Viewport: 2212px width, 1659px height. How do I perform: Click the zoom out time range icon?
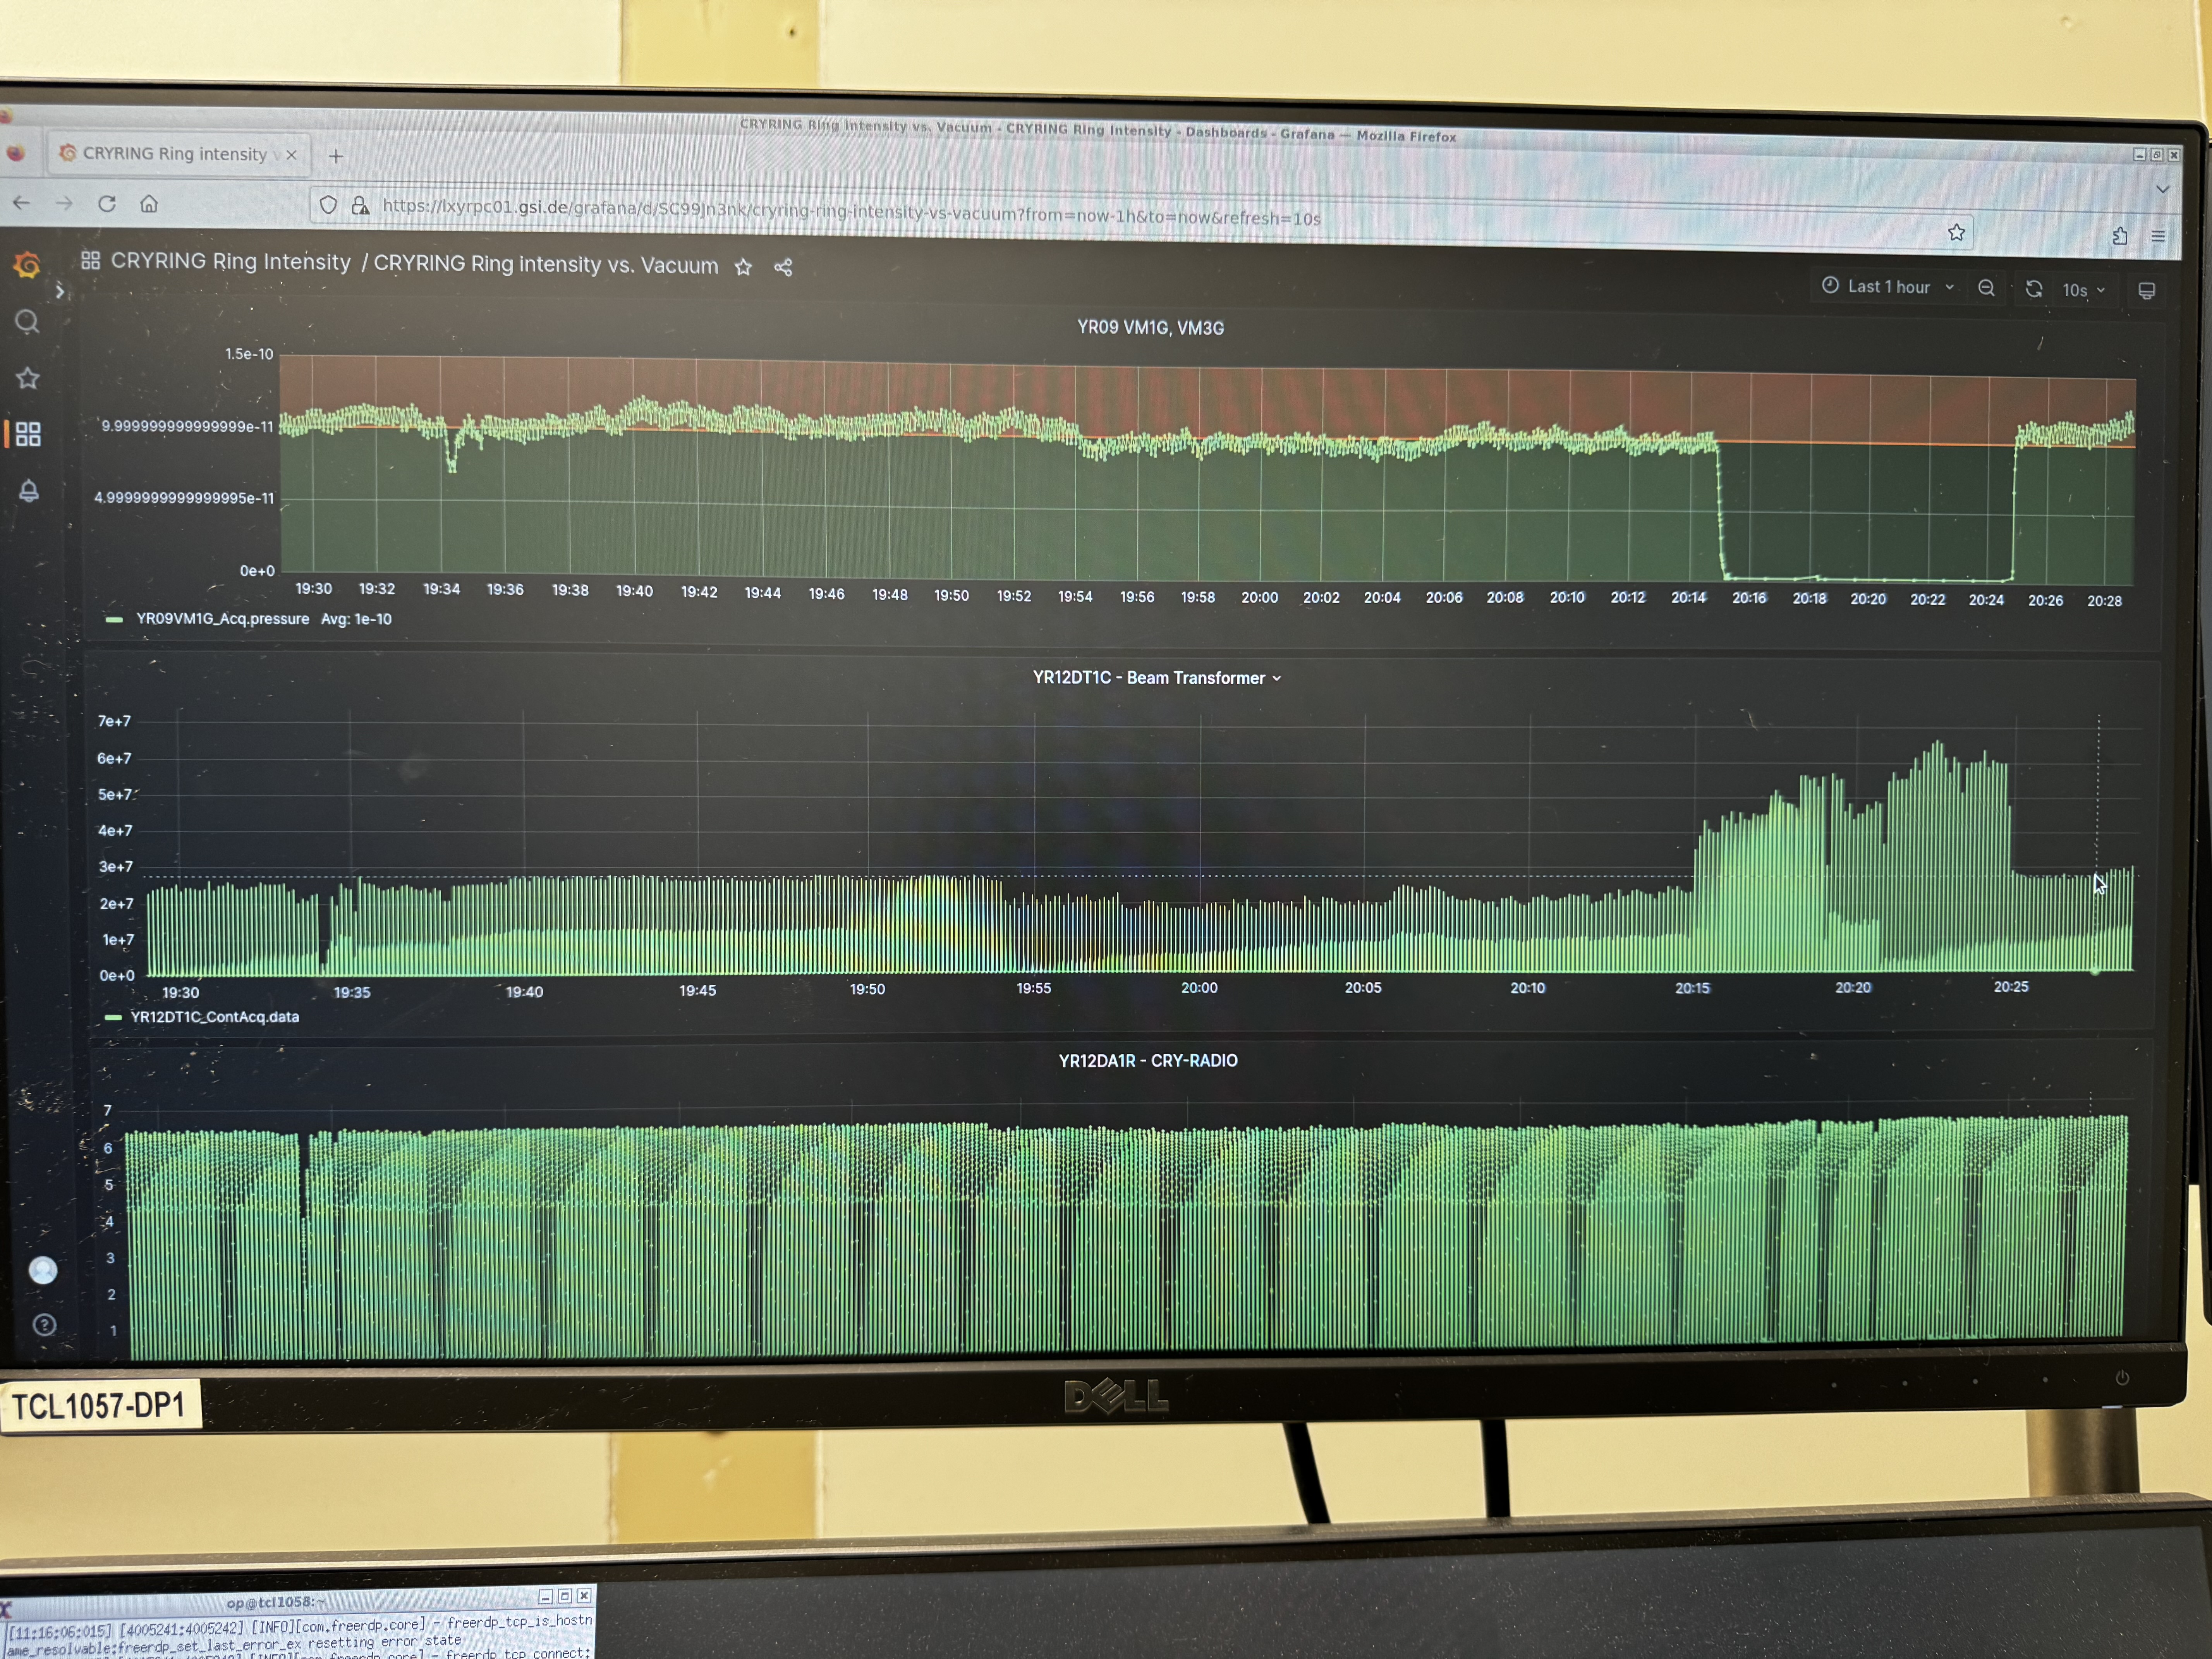pos(1986,288)
